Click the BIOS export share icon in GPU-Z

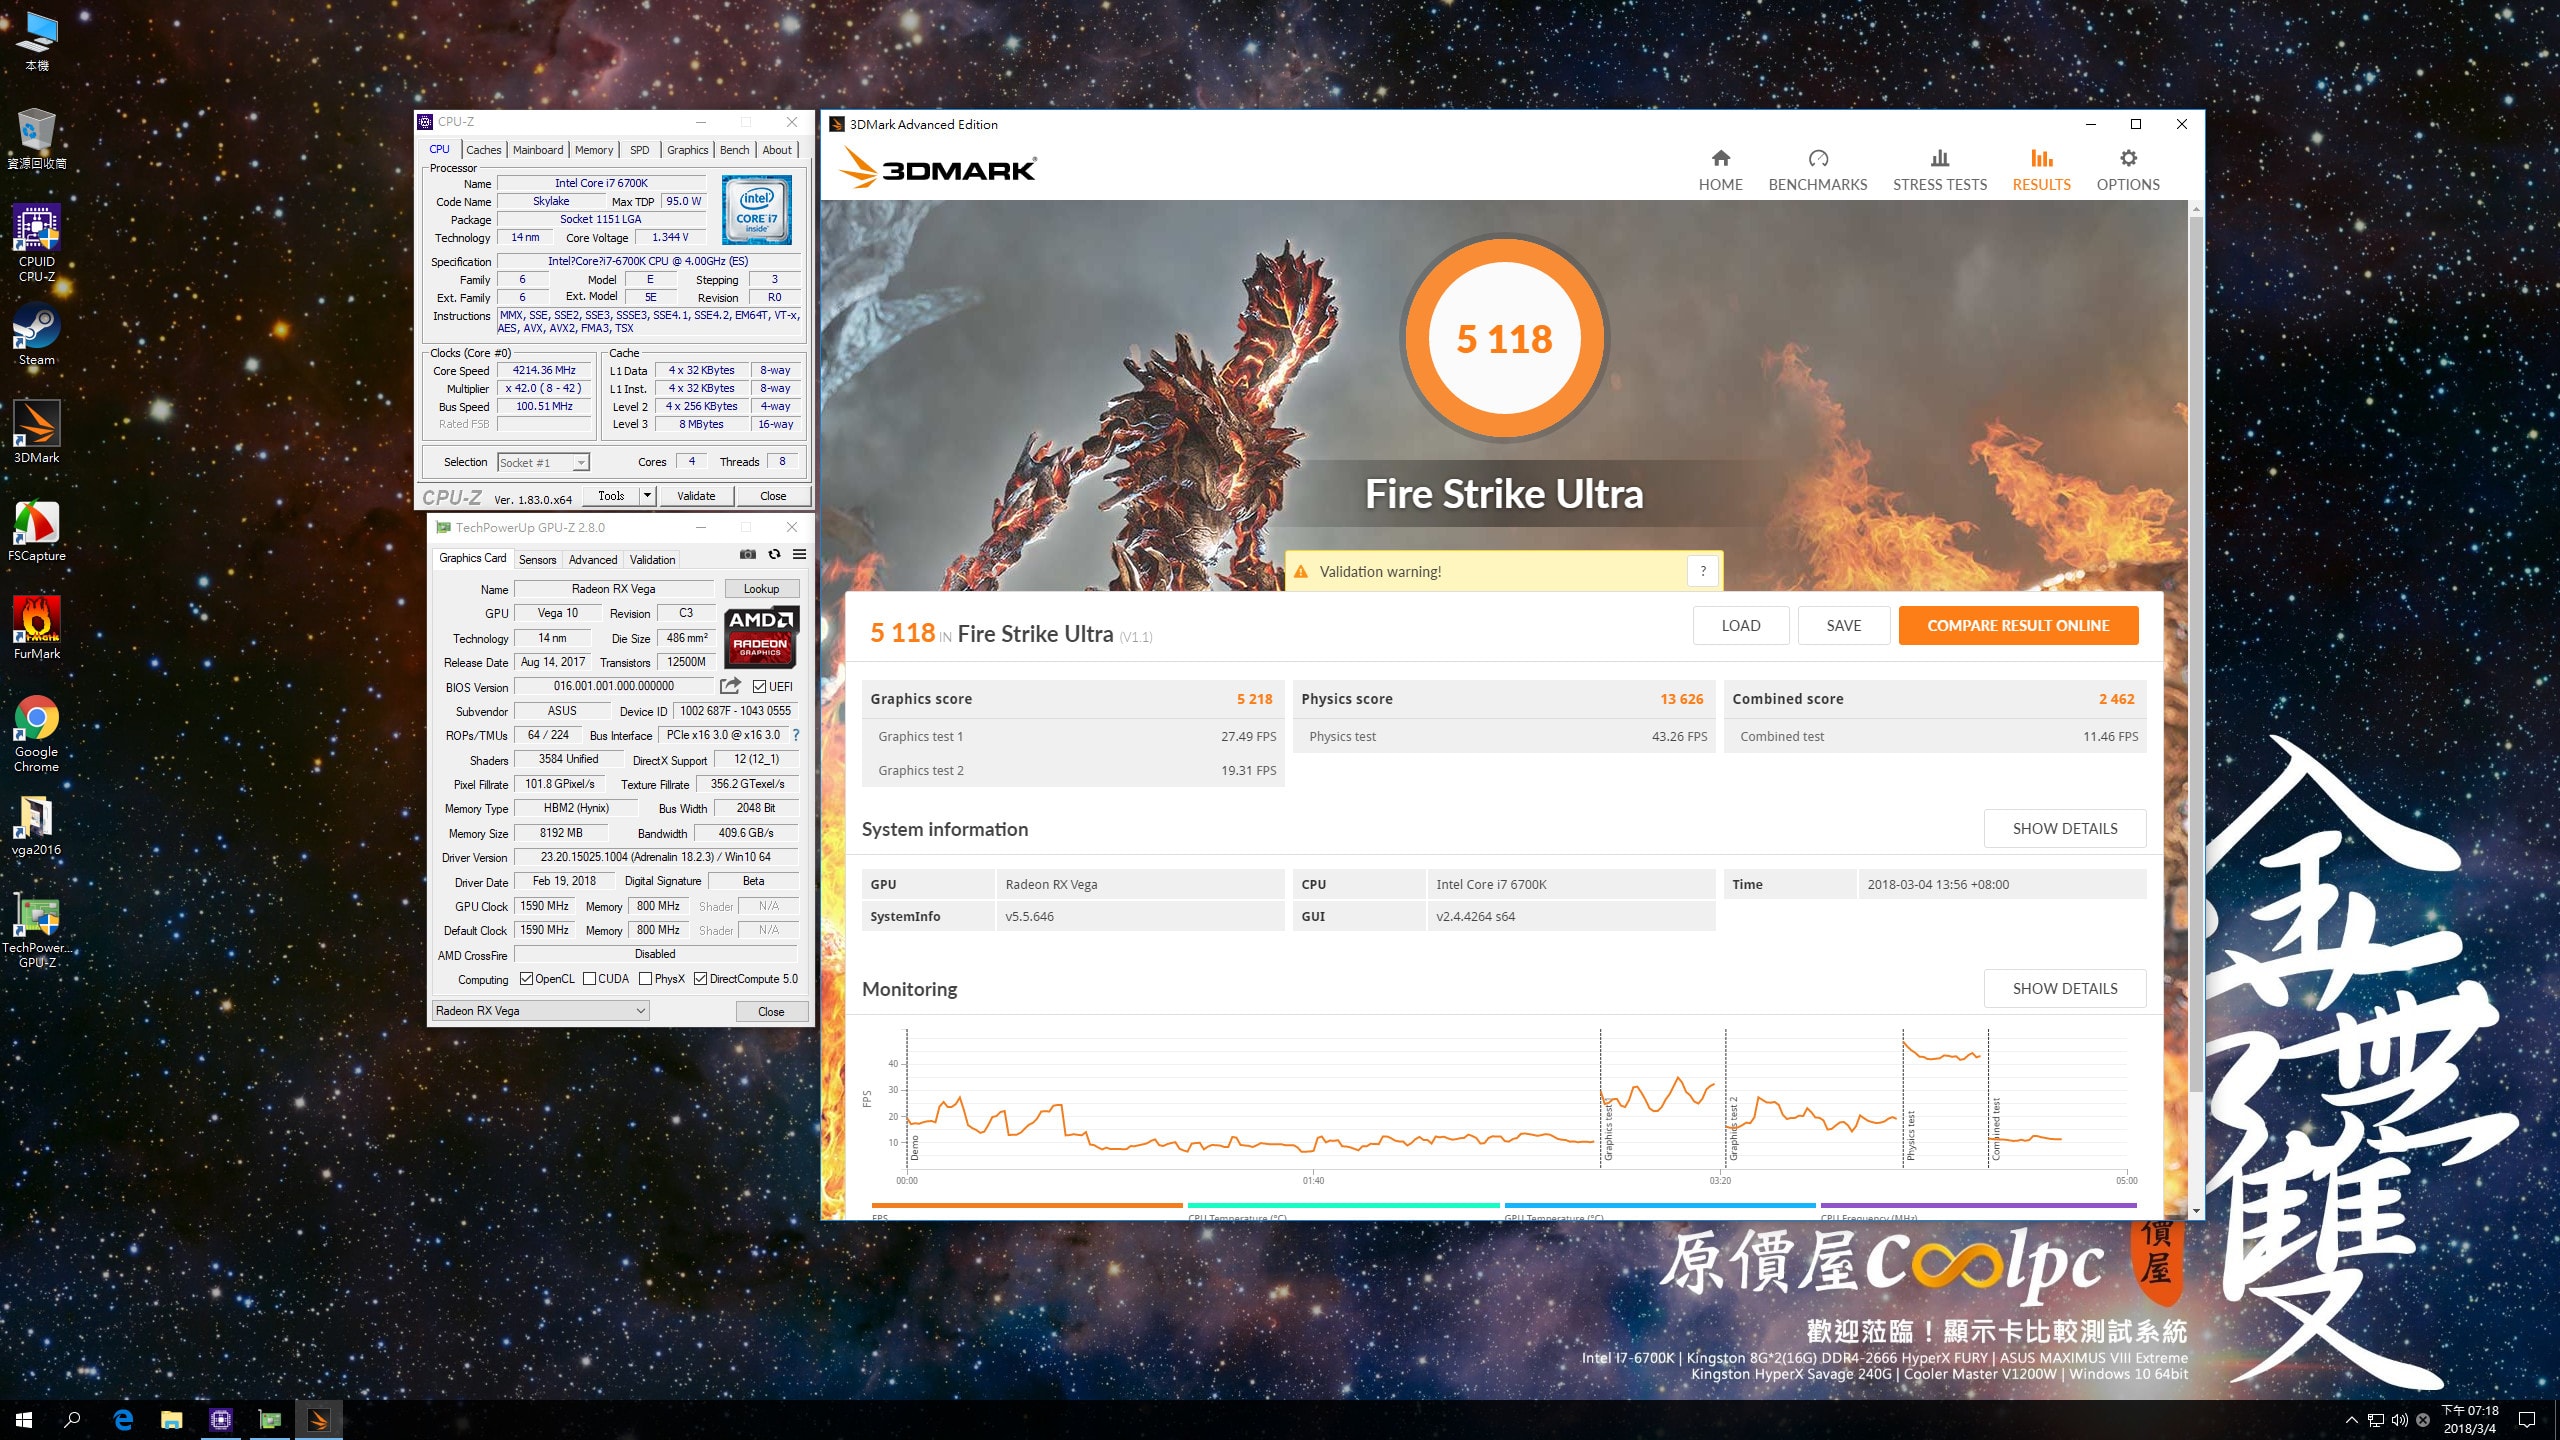click(x=731, y=686)
